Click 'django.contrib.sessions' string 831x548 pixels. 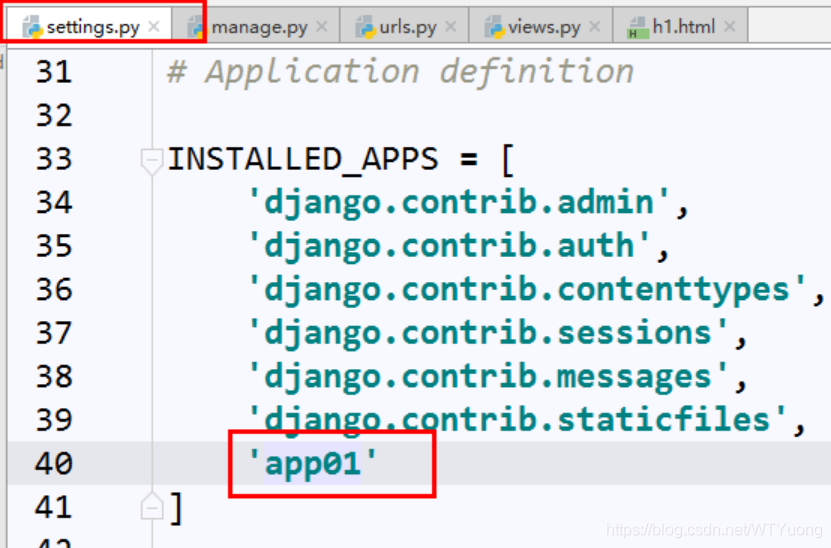click(x=488, y=334)
